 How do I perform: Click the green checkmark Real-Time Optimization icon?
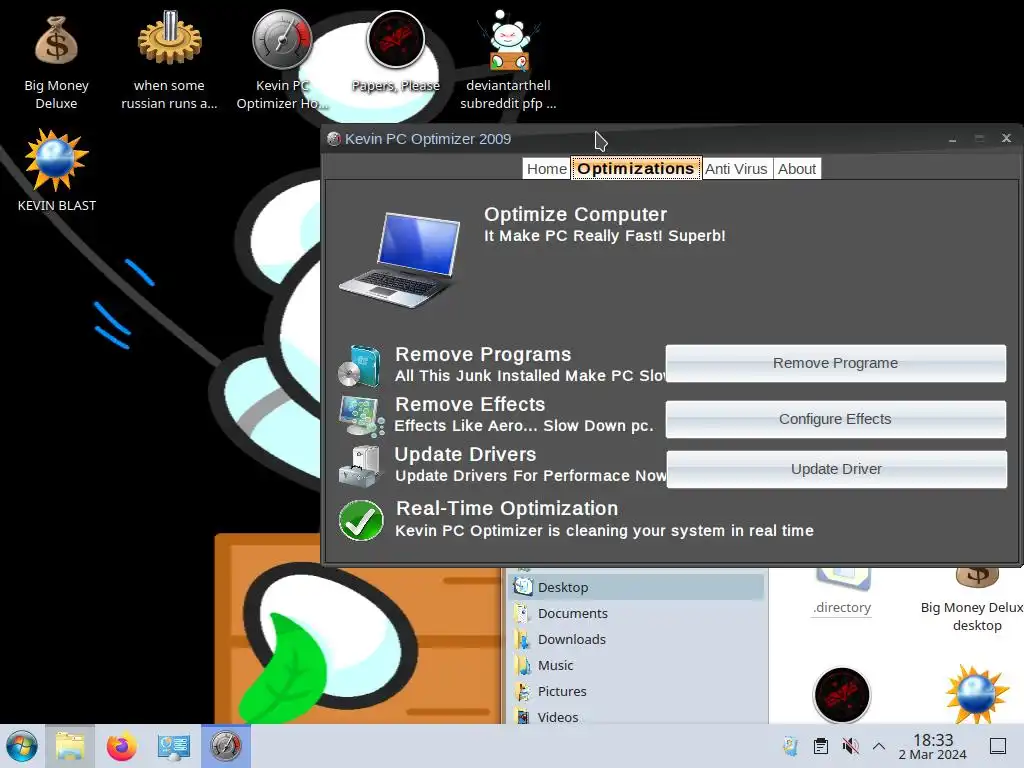coord(361,520)
